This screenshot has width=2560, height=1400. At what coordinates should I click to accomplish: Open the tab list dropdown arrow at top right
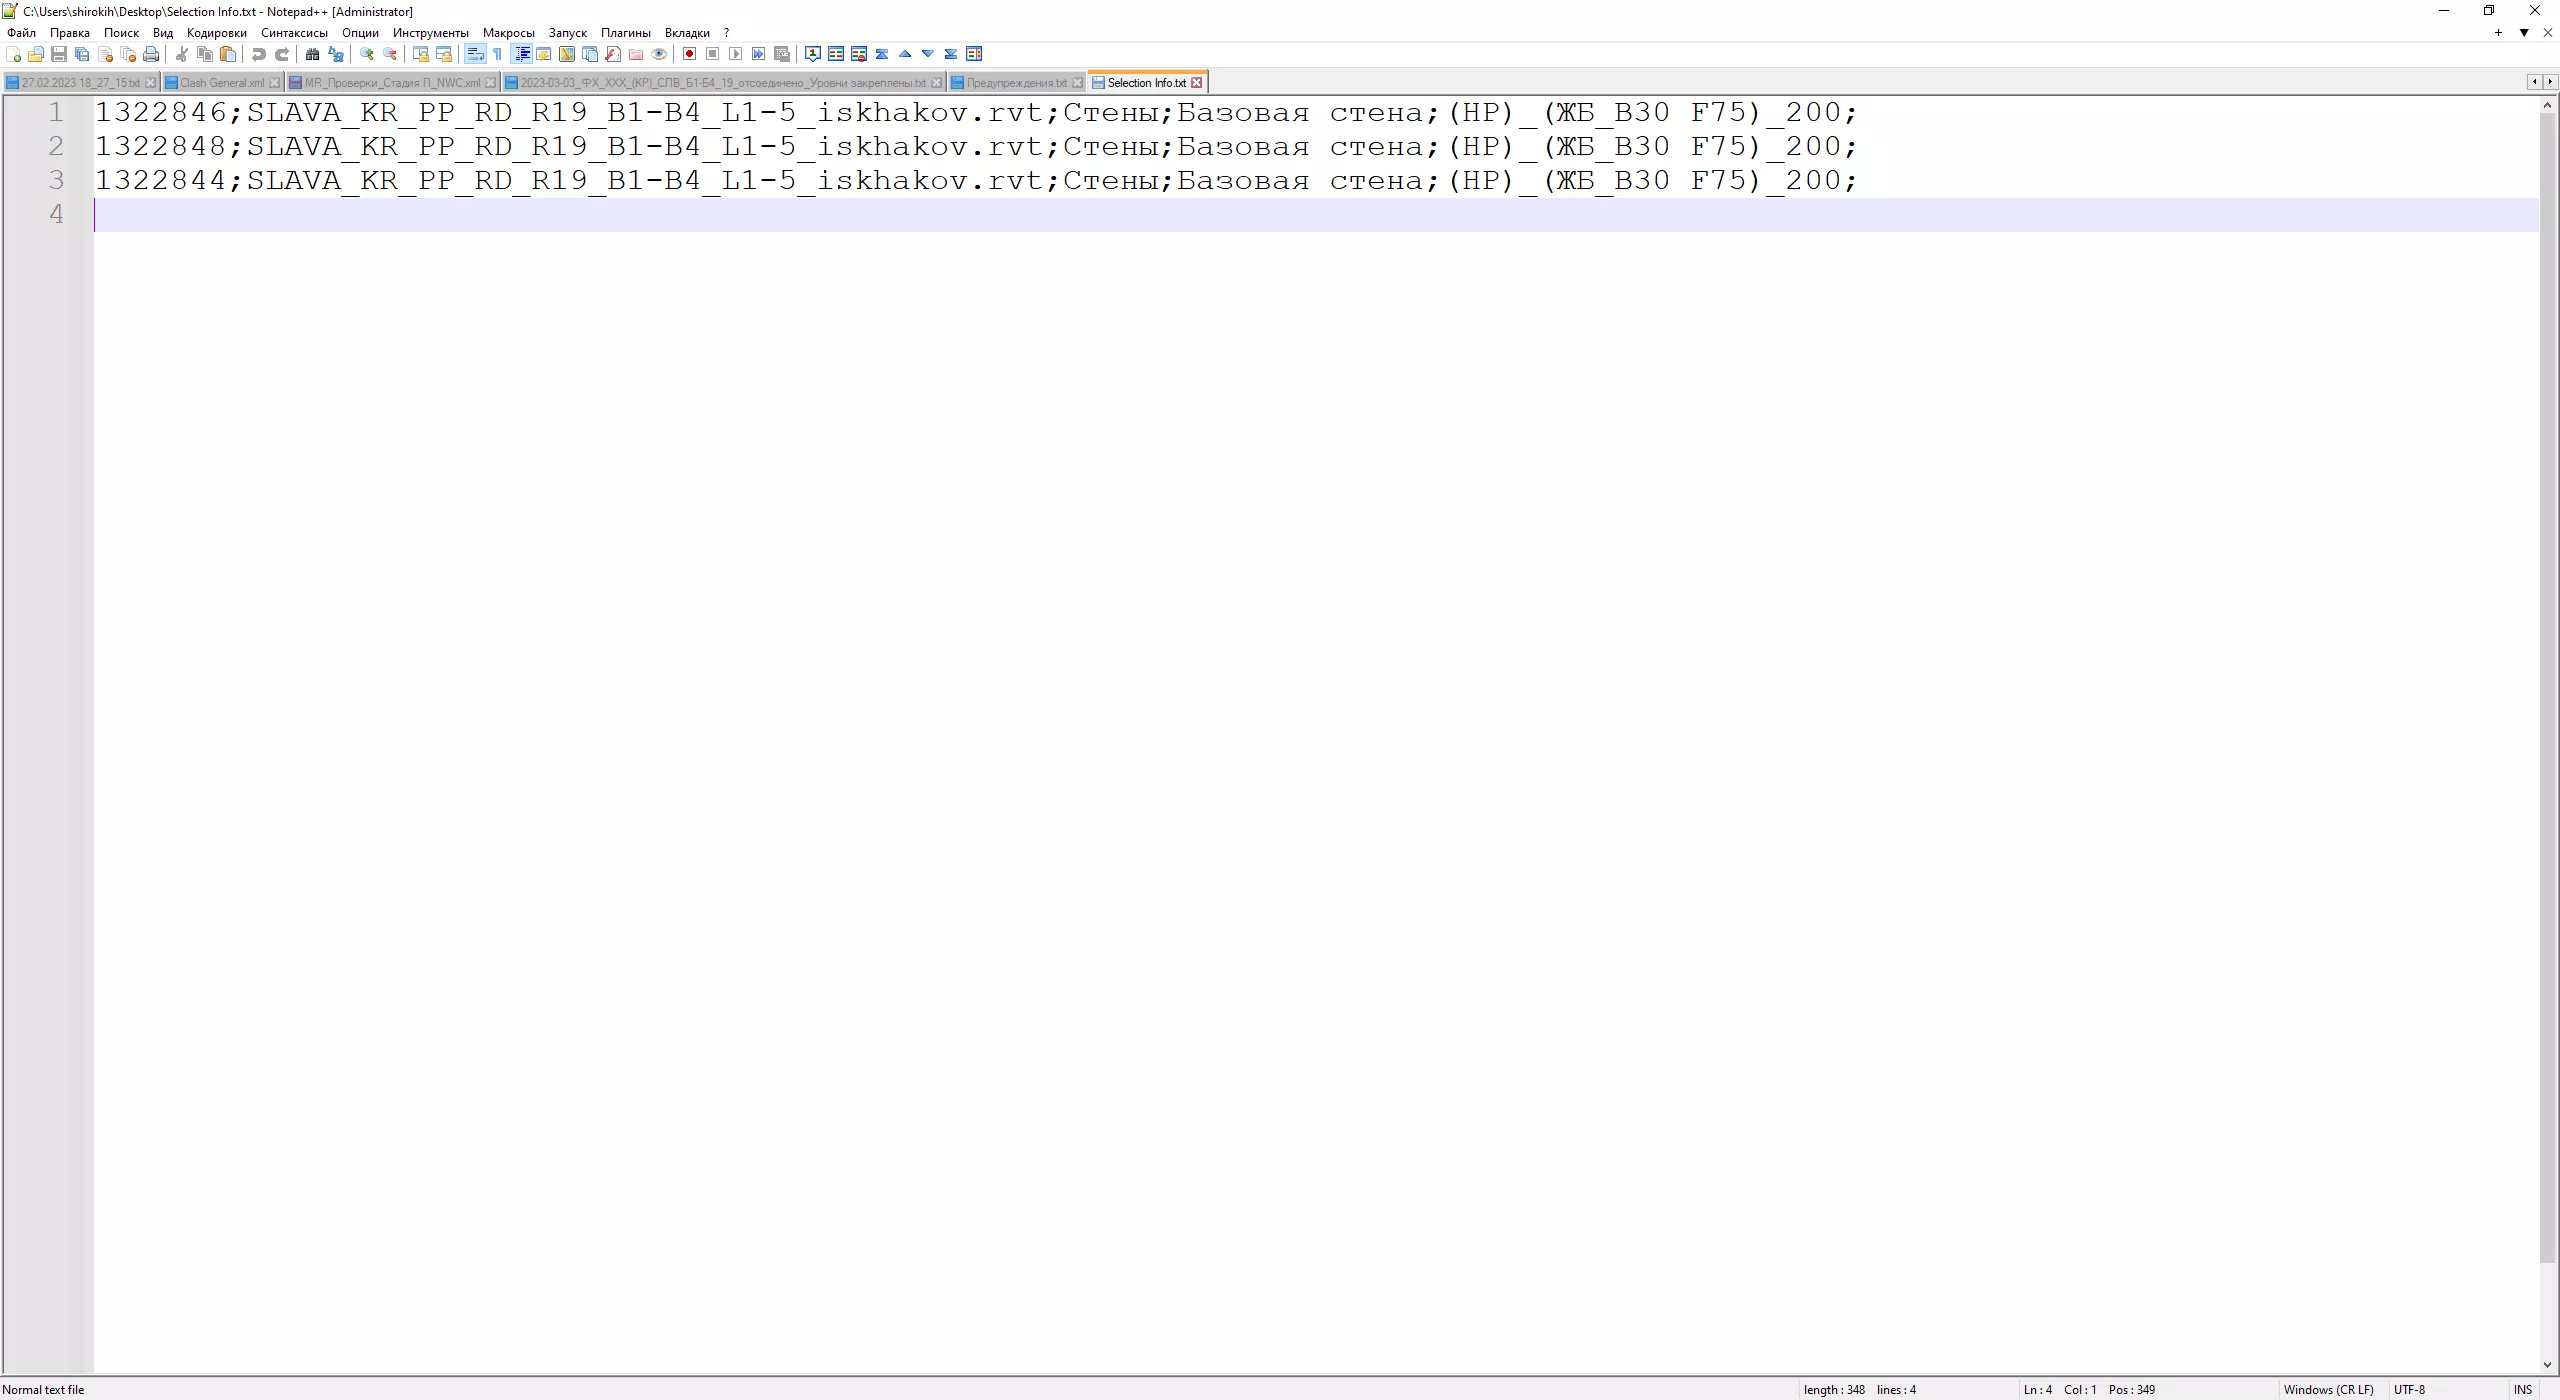pos(2524,33)
